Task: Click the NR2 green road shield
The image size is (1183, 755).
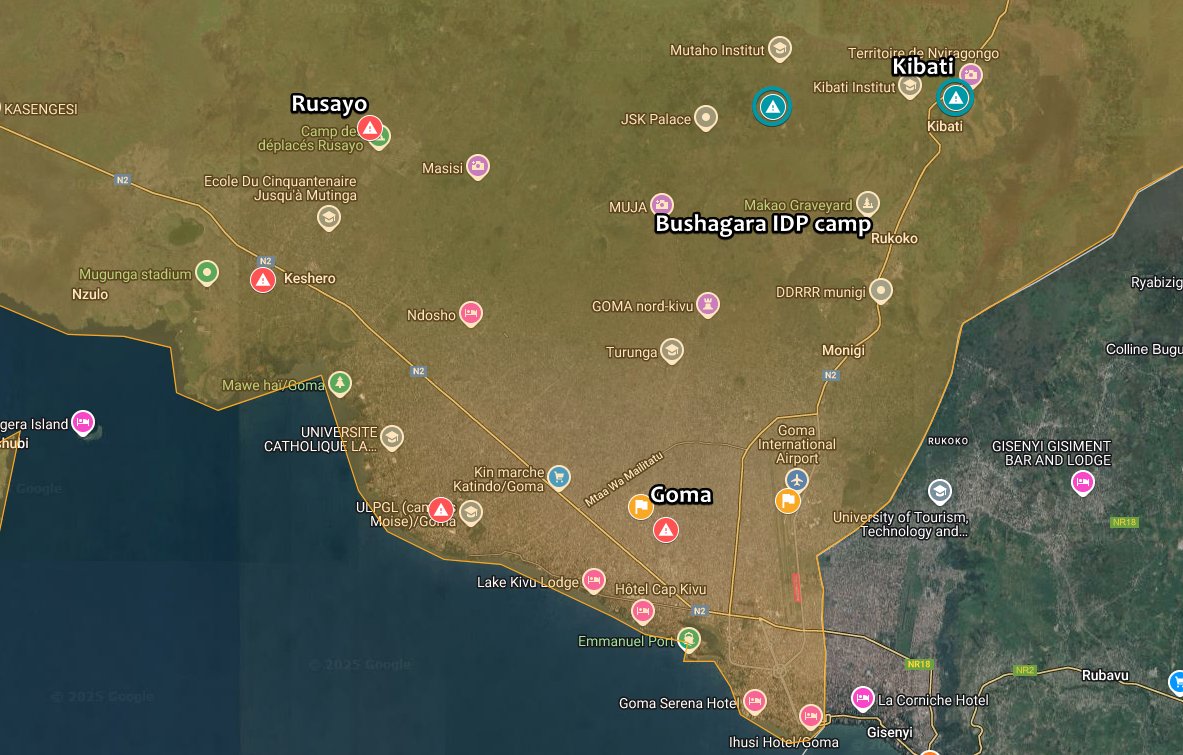Action: (1025, 670)
